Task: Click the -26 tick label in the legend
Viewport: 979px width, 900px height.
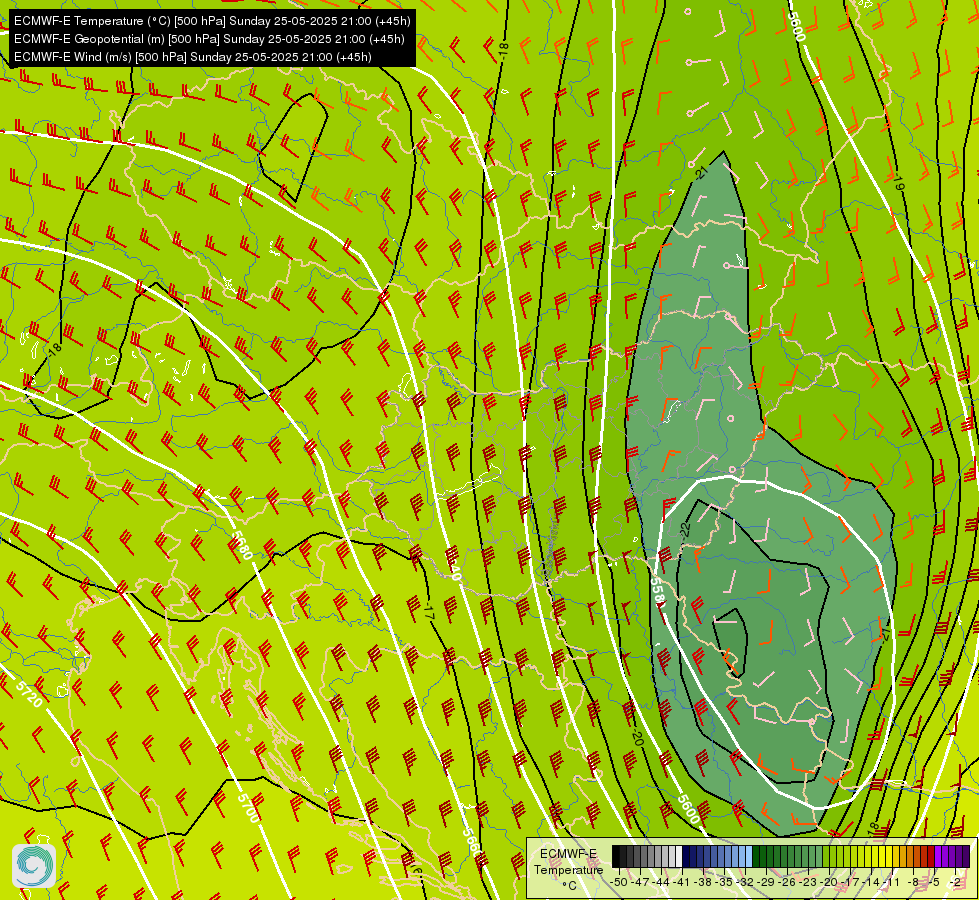Action: coord(787,882)
